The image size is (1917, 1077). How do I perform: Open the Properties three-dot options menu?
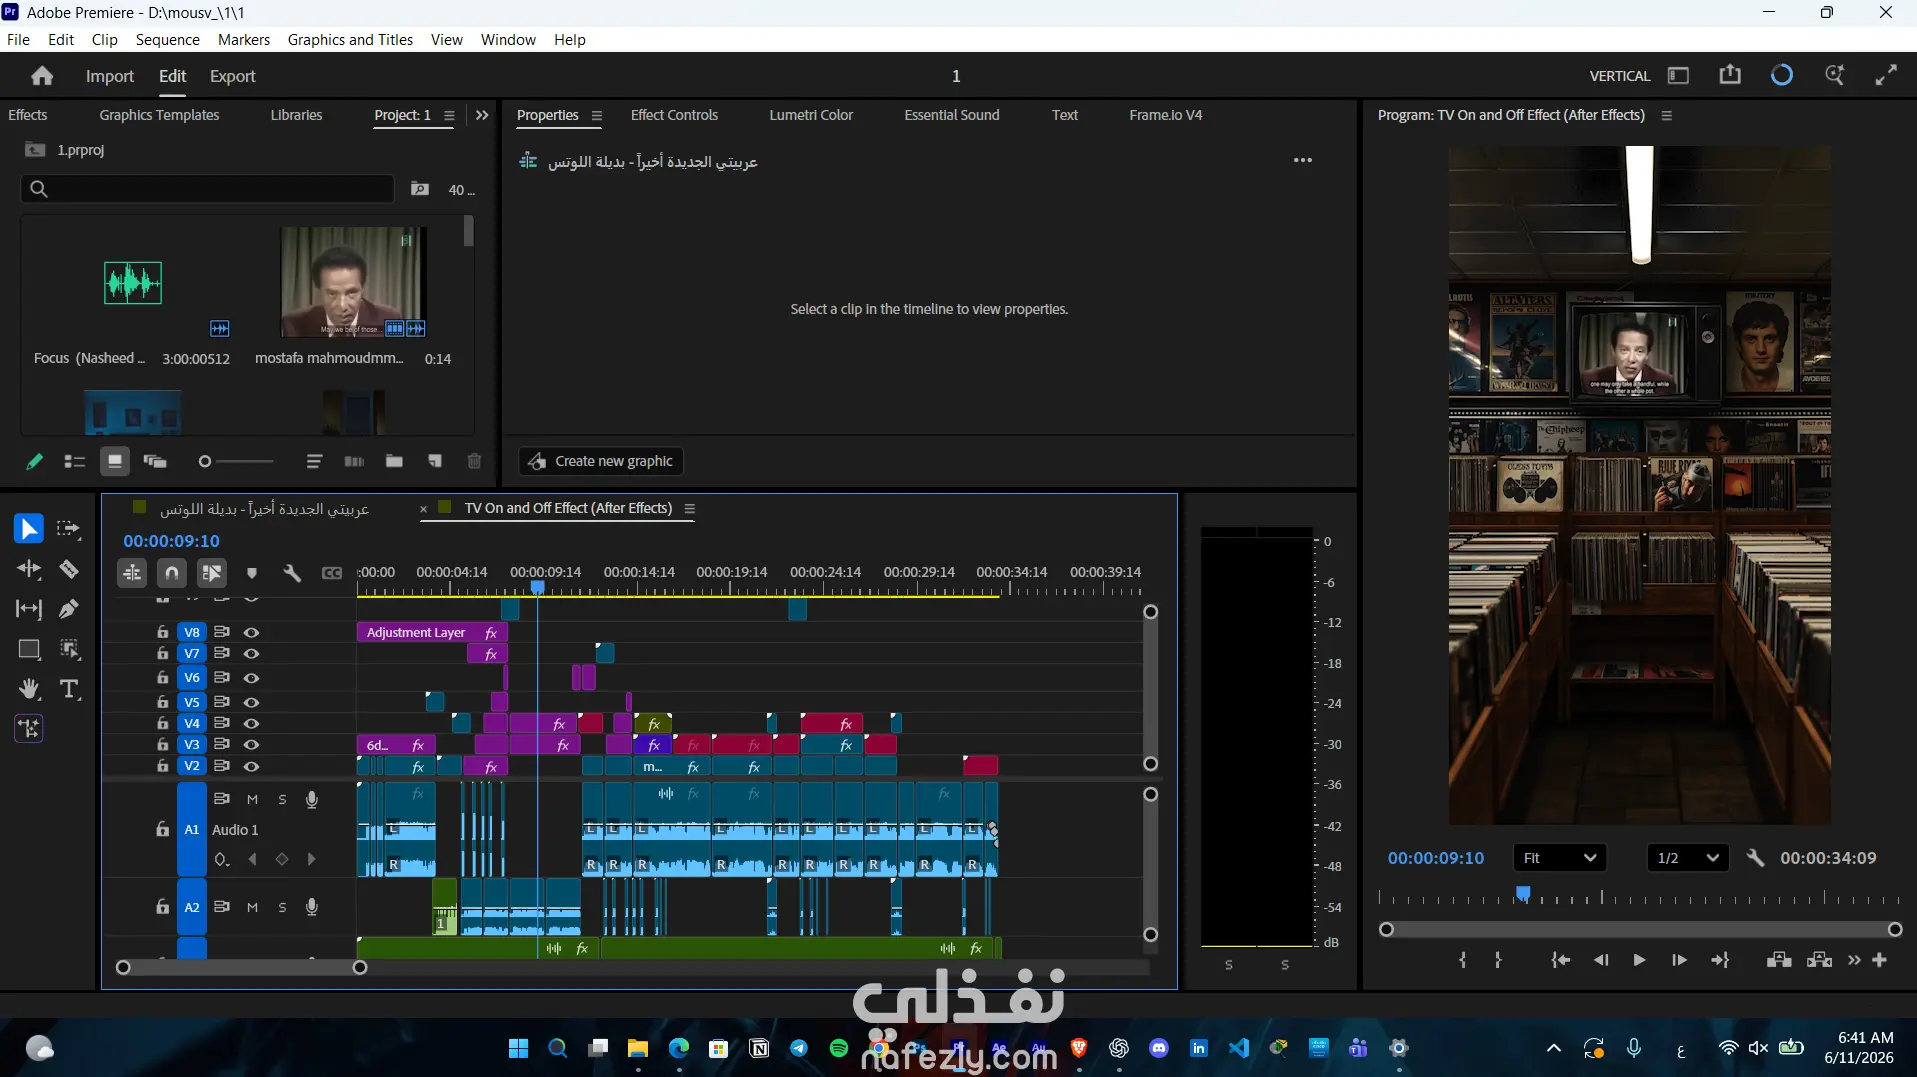pyautogui.click(x=1302, y=160)
